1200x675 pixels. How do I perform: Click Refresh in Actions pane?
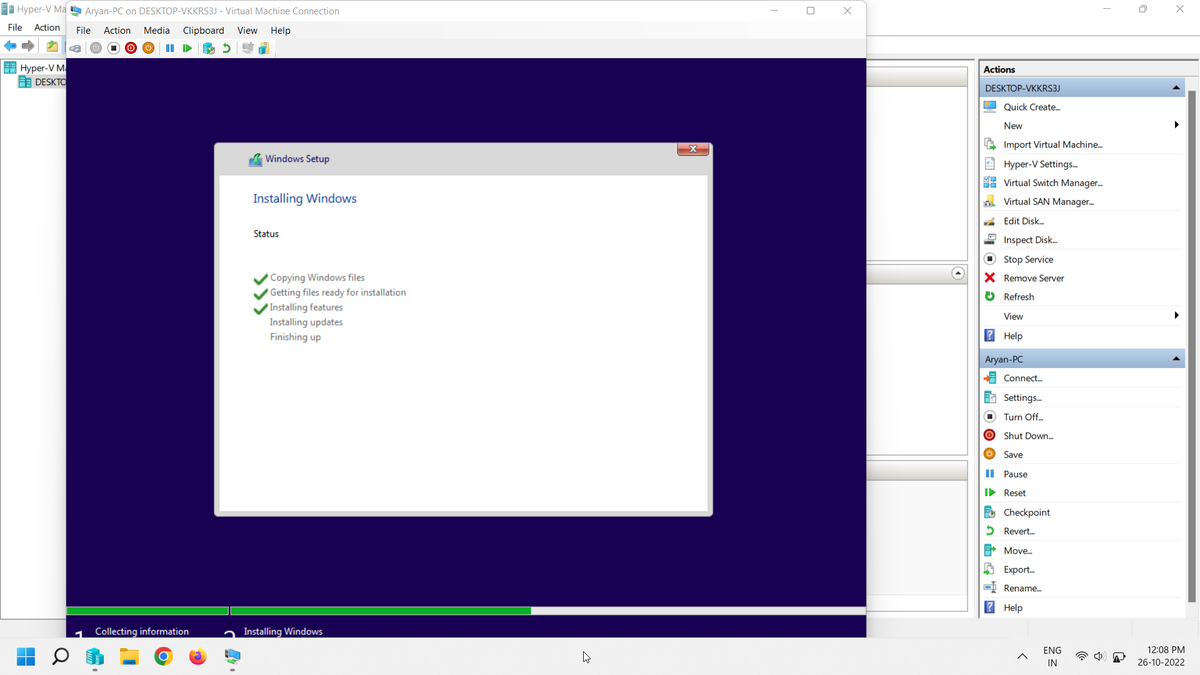coord(1019,297)
